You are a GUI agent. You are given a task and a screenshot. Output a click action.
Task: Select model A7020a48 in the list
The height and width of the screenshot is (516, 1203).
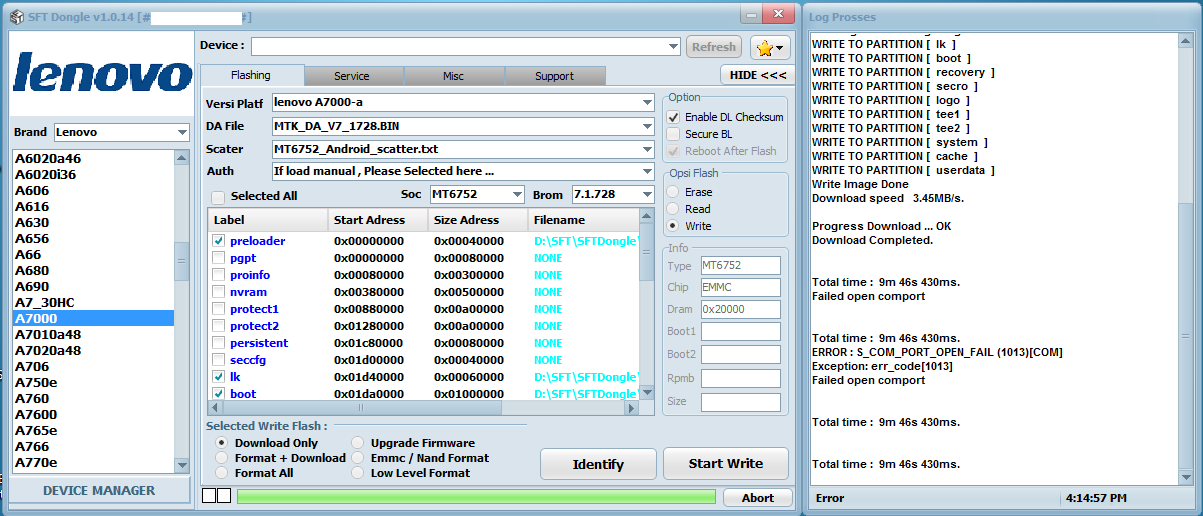(93, 350)
